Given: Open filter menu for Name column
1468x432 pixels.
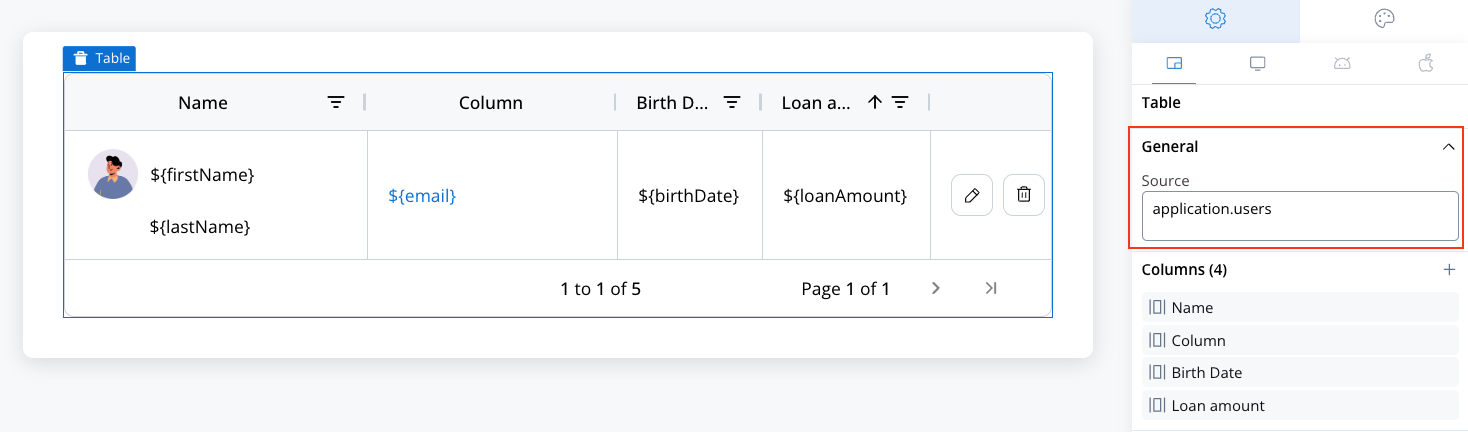Looking at the screenshot, I should pos(337,102).
